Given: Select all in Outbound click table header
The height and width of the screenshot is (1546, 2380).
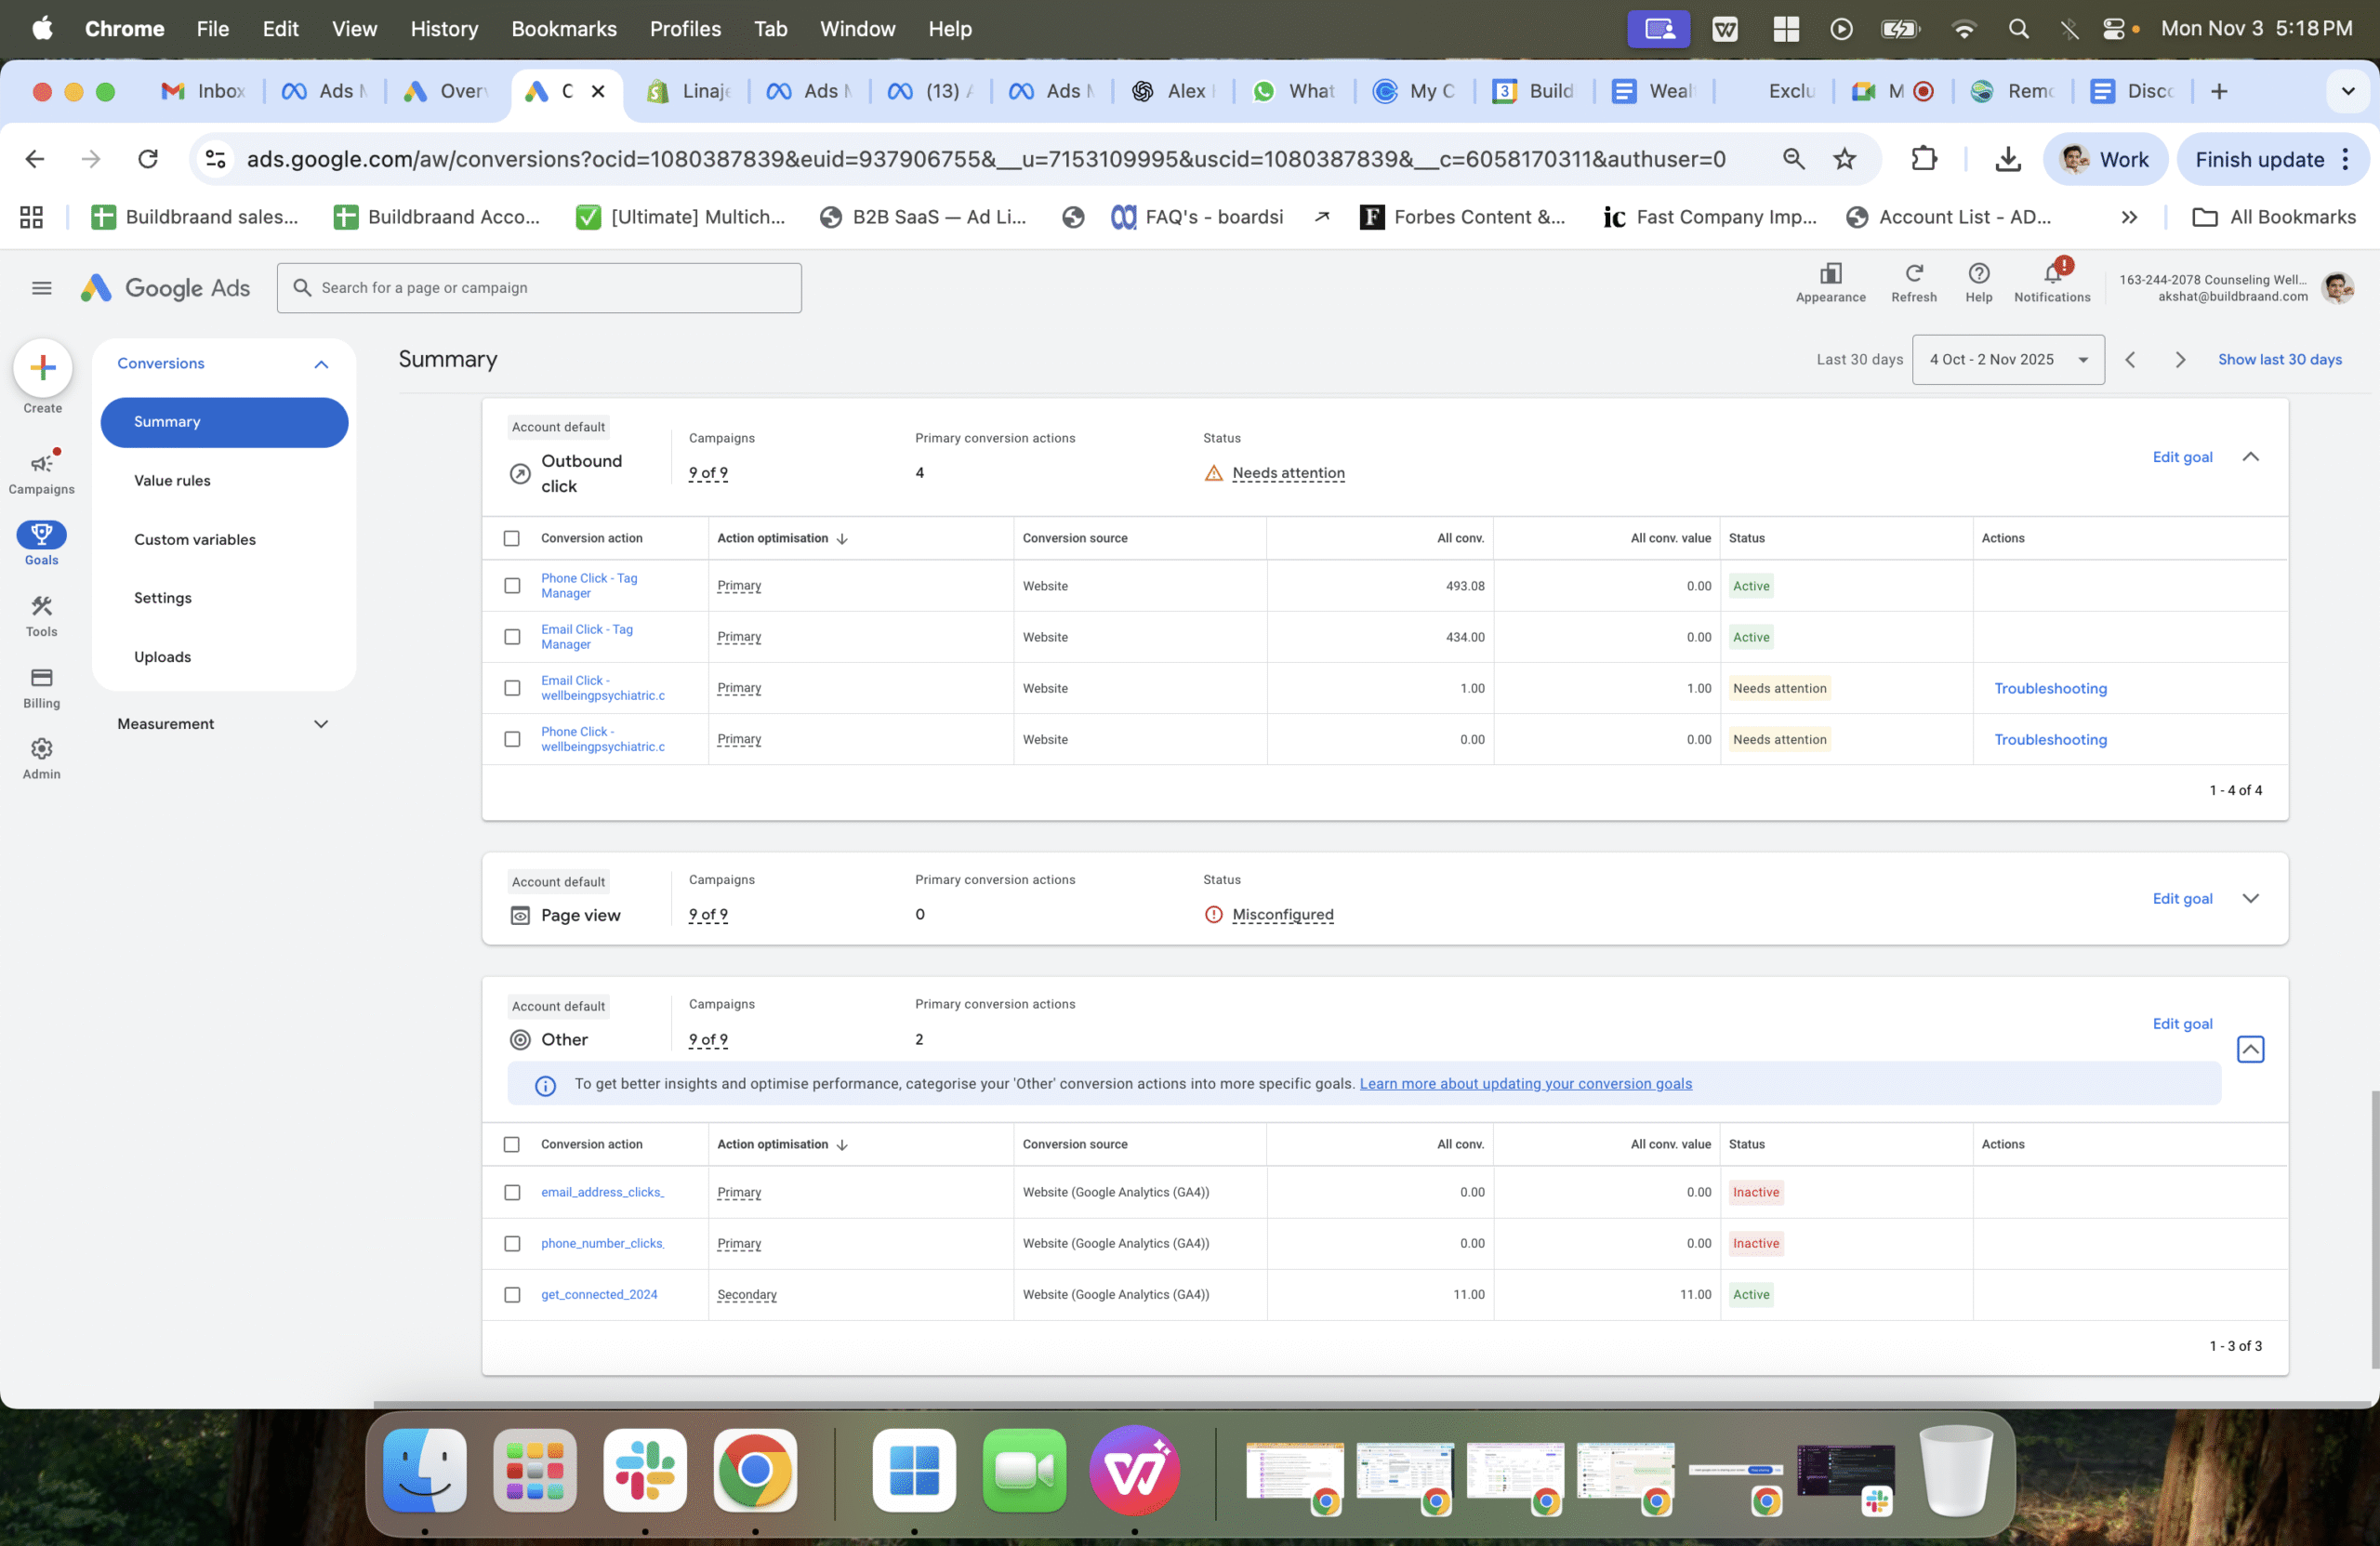Looking at the screenshot, I should pos(512,538).
